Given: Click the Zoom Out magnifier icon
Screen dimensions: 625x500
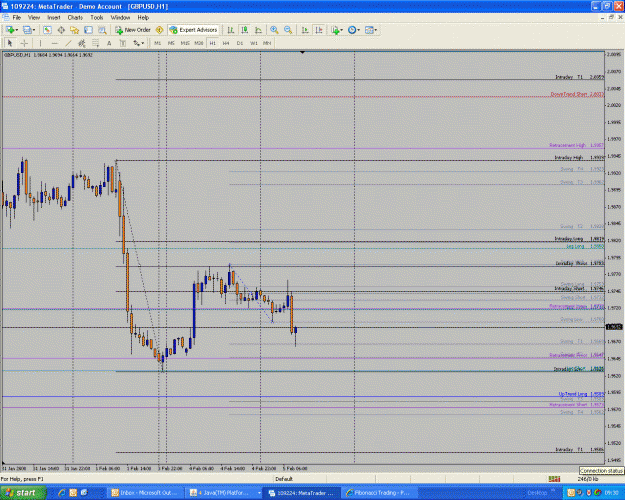Looking at the screenshot, I should (288, 30).
